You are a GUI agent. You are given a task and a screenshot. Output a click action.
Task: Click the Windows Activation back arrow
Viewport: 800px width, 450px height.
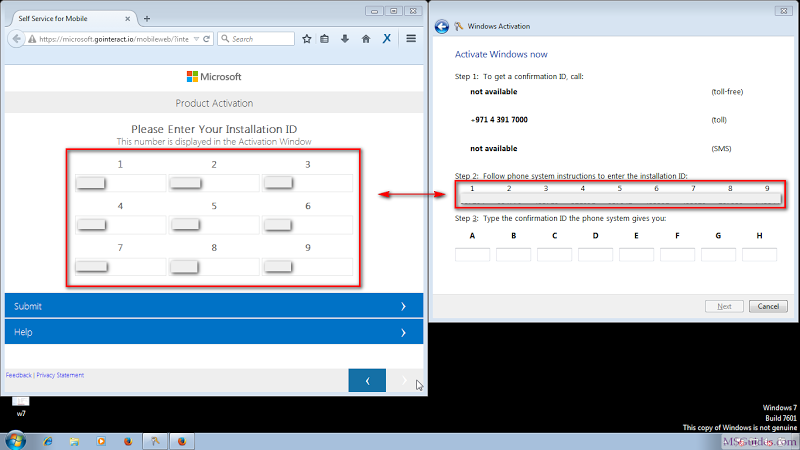pyautogui.click(x=442, y=27)
